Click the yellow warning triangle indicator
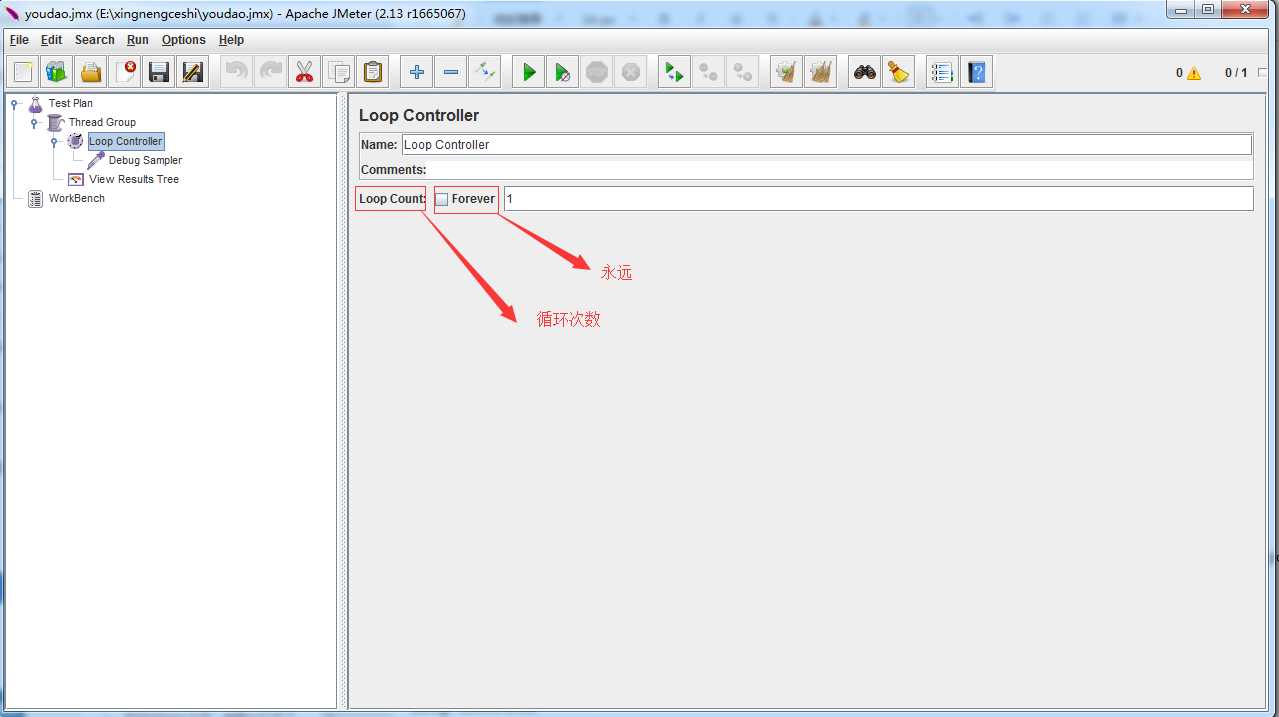 [x=1193, y=73]
